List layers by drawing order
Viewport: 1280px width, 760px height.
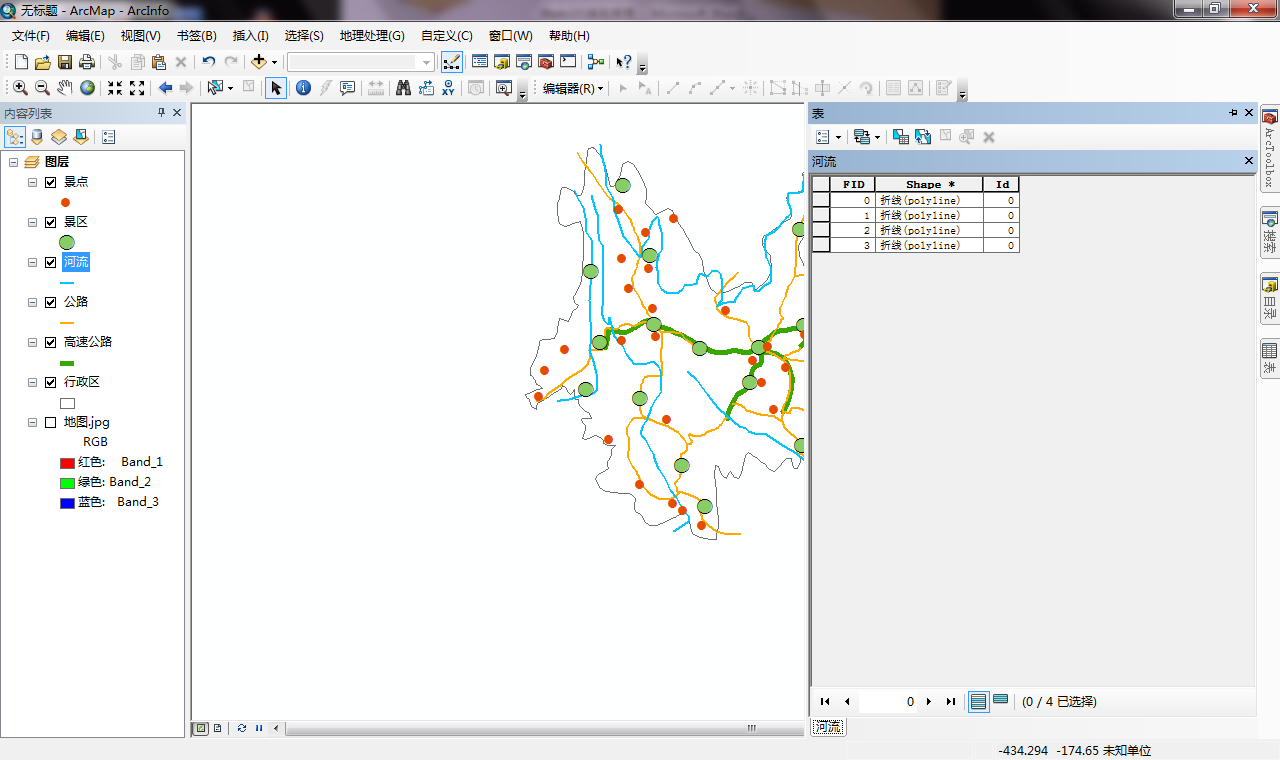[15, 137]
